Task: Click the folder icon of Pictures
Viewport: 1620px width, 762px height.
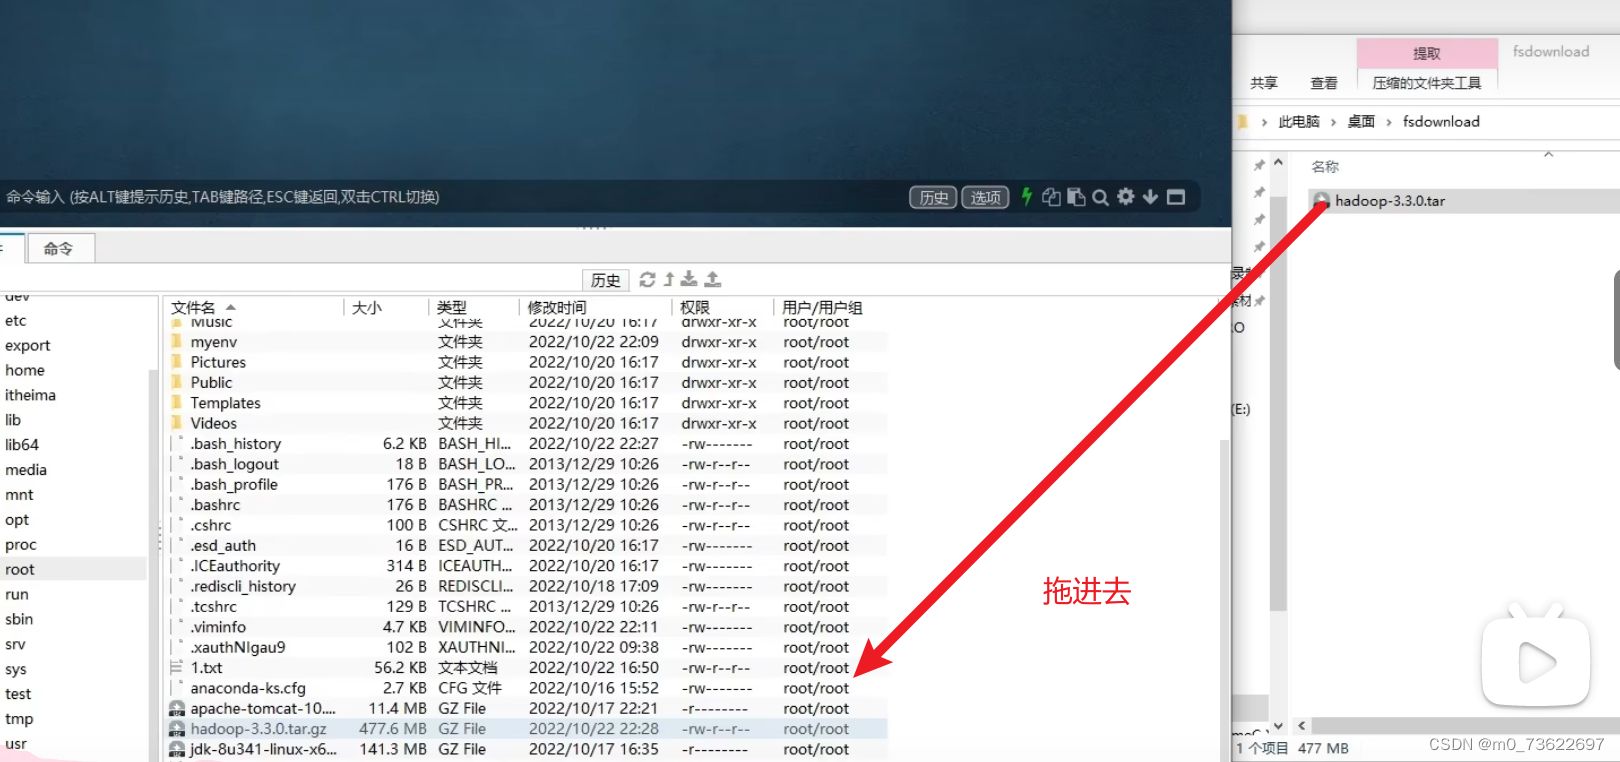Action: click(x=177, y=362)
